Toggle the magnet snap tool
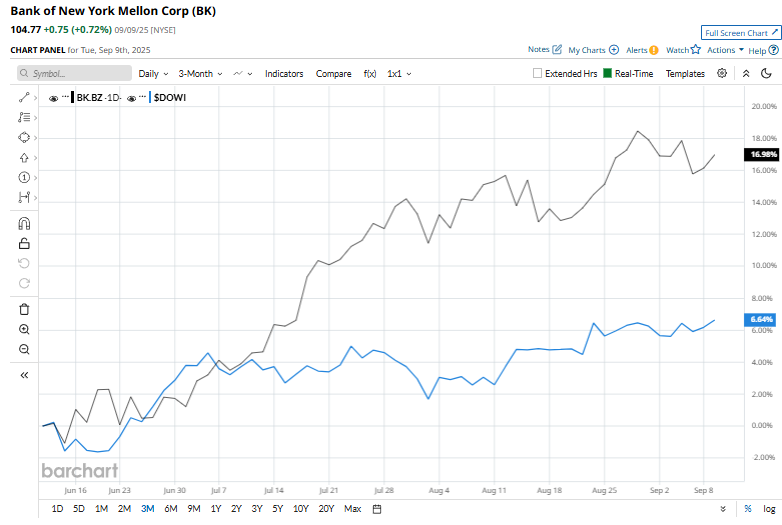Viewport: 782px width, 525px height. click(x=24, y=223)
